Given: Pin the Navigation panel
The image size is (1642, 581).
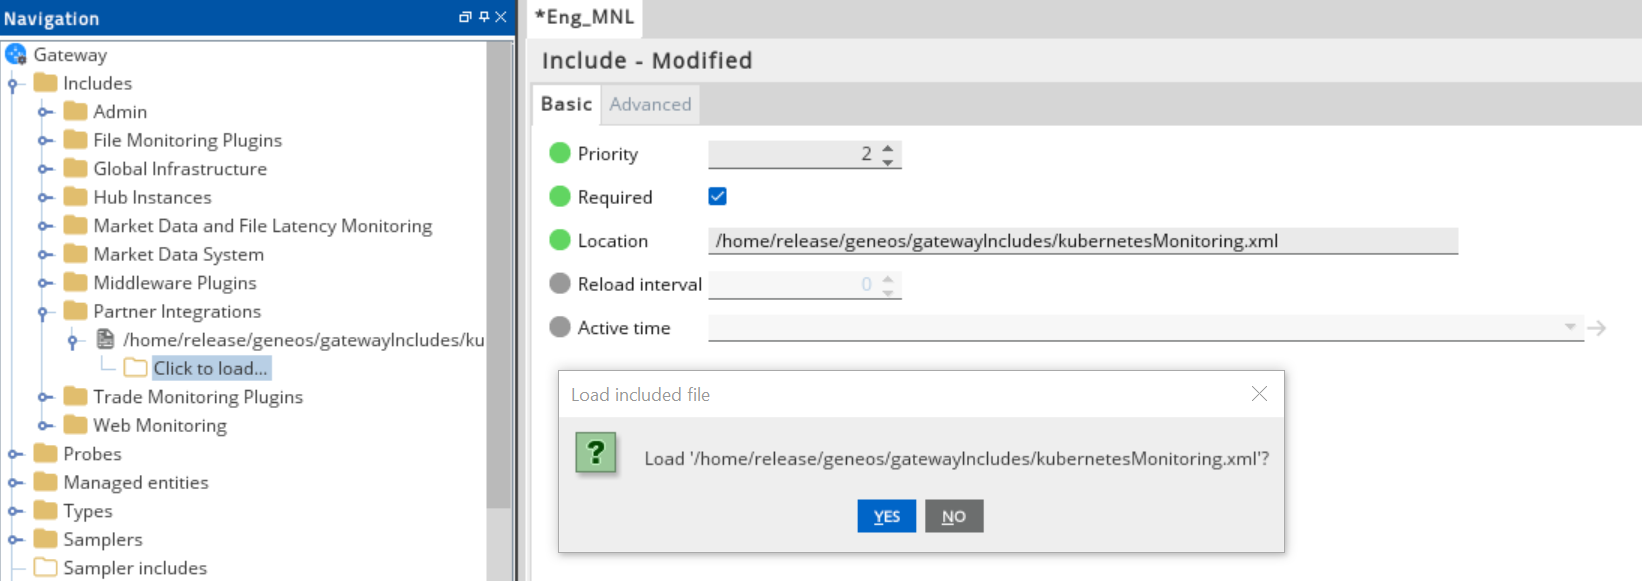Looking at the screenshot, I should tap(484, 17).
